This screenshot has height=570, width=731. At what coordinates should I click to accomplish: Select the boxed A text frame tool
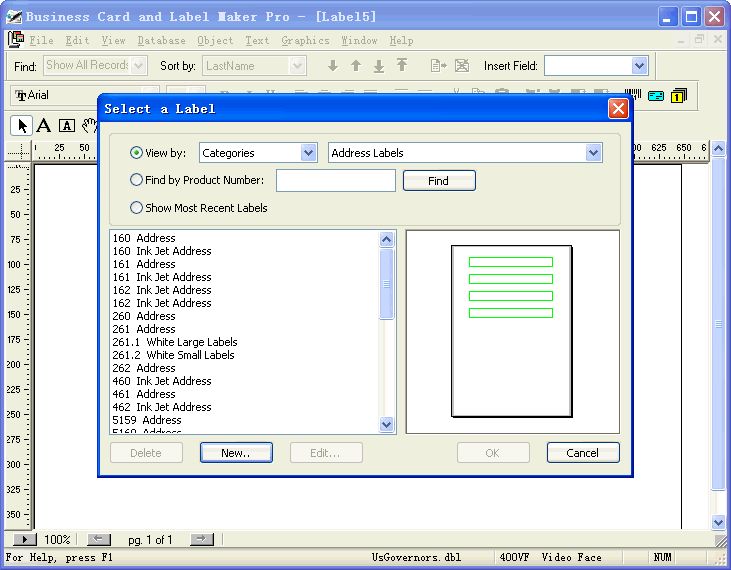67,126
